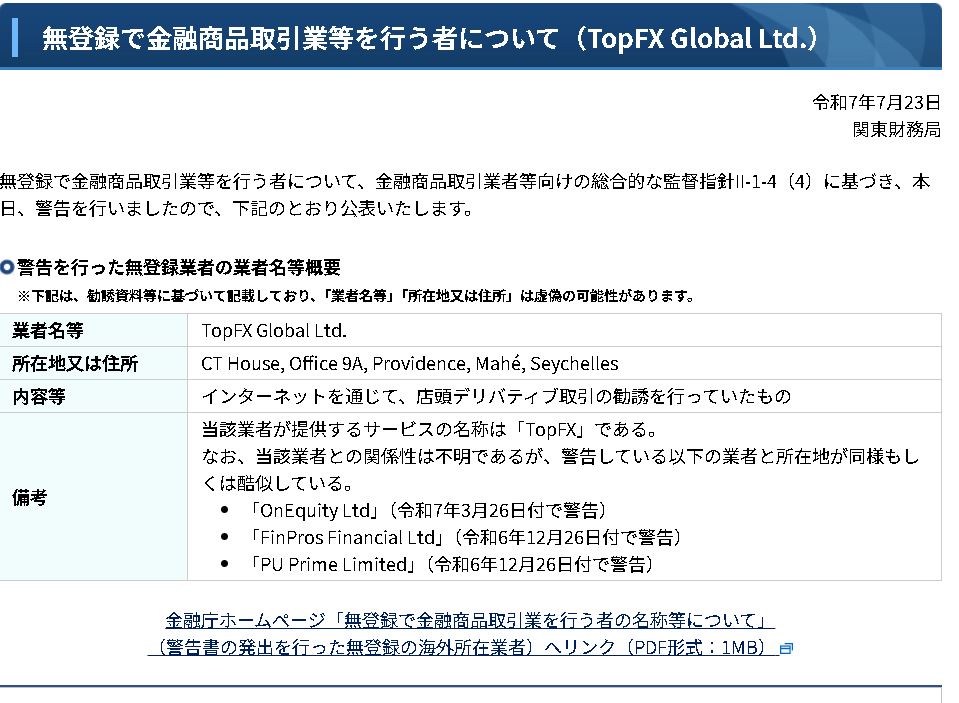This screenshot has height=703, width=959.
Task: Click the intro paragraph starting 無登録で金融商品取引業等を行う者について、
Action: [465, 195]
